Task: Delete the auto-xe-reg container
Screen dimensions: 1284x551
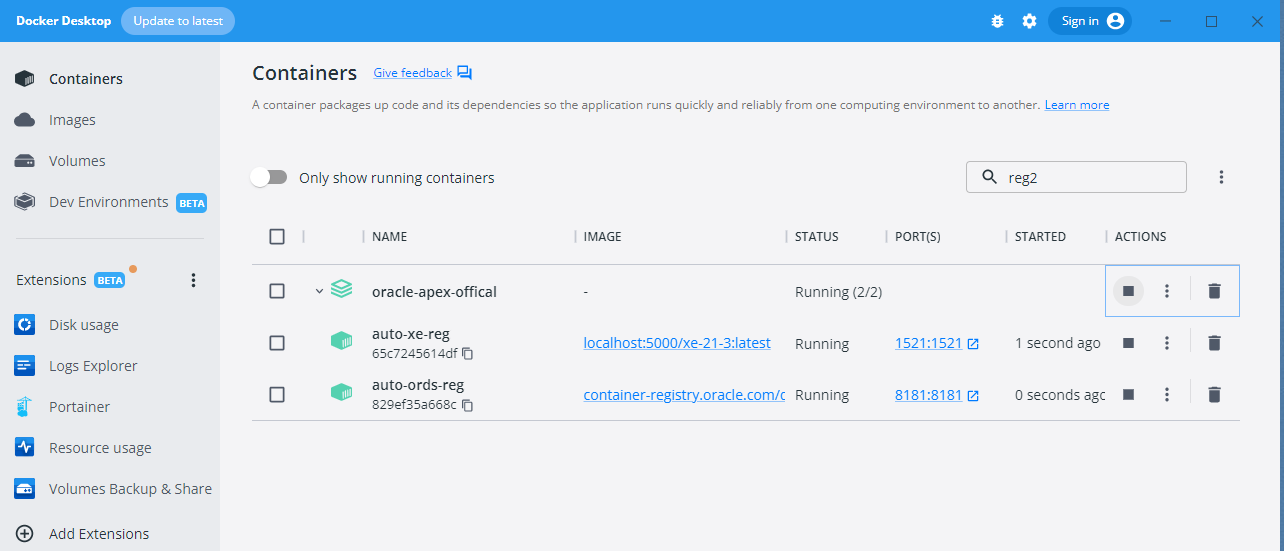Action: pyautogui.click(x=1214, y=343)
